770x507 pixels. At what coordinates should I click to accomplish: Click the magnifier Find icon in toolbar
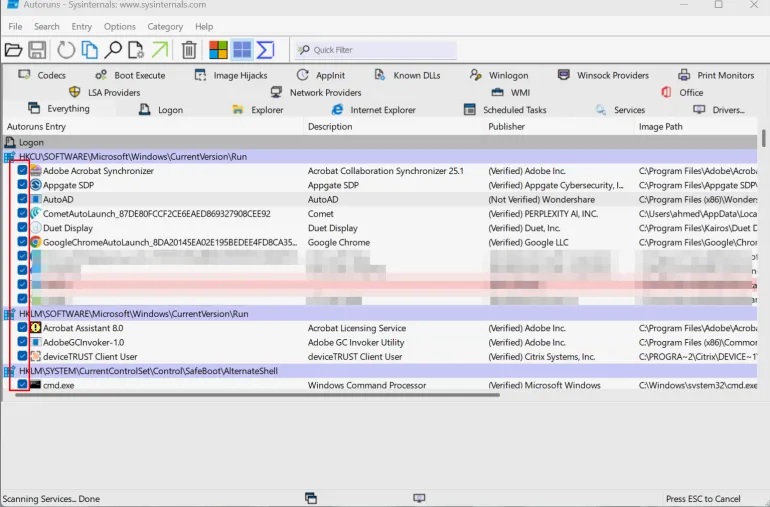pos(113,50)
